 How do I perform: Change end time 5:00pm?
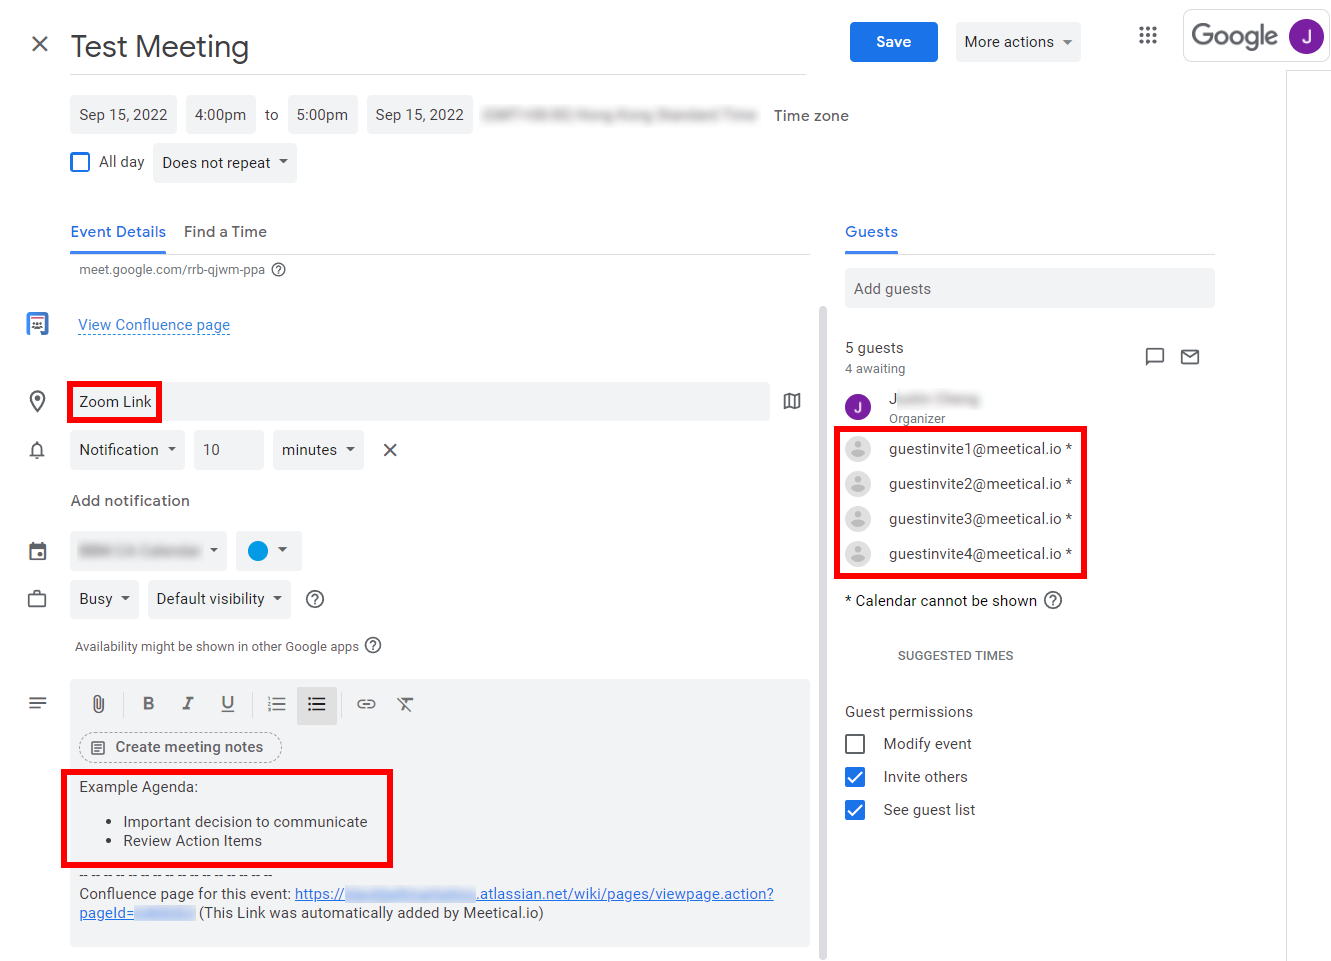point(322,115)
